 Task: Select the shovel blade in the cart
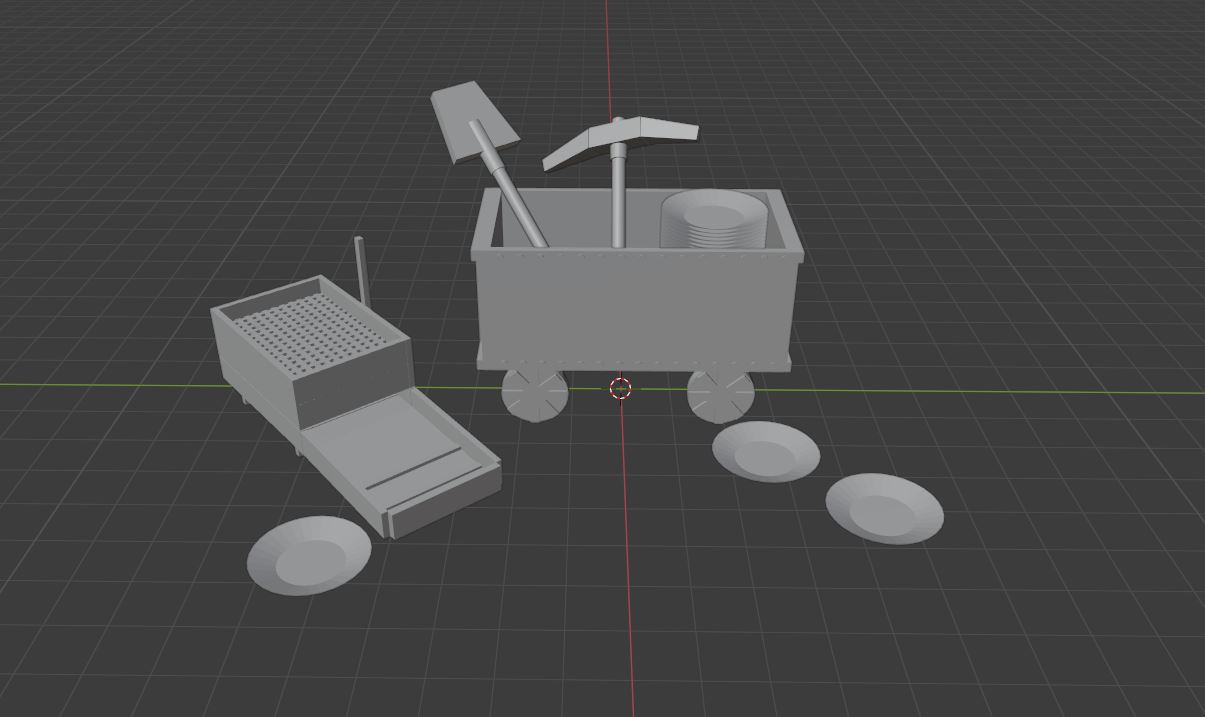(475, 123)
